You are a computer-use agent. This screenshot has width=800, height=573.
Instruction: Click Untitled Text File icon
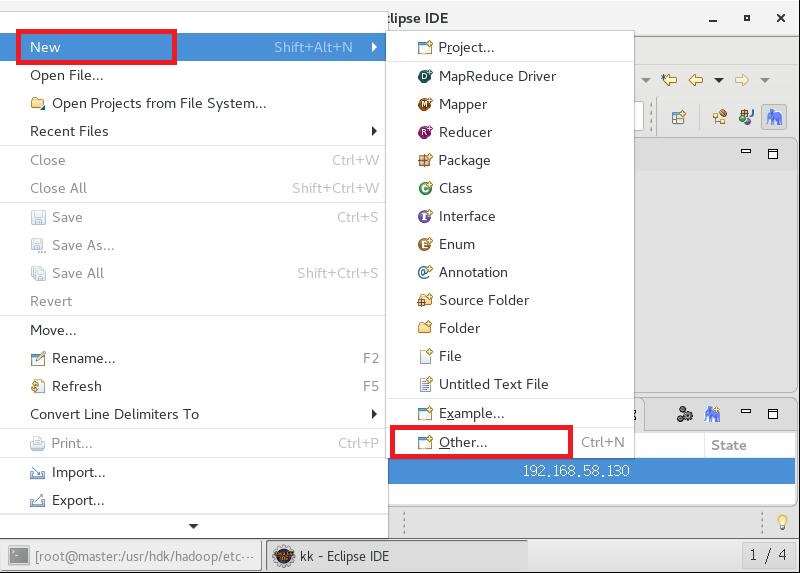click(426, 384)
